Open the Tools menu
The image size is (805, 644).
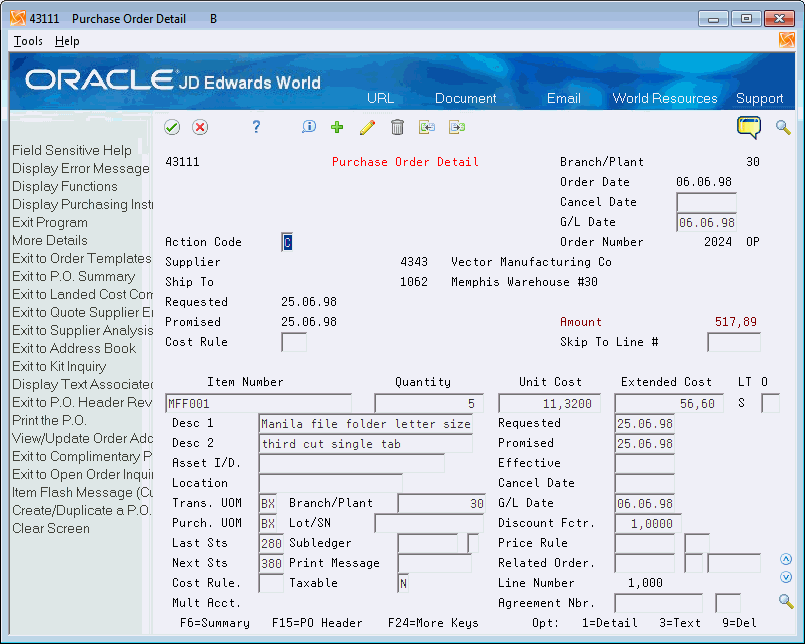click(x=28, y=41)
